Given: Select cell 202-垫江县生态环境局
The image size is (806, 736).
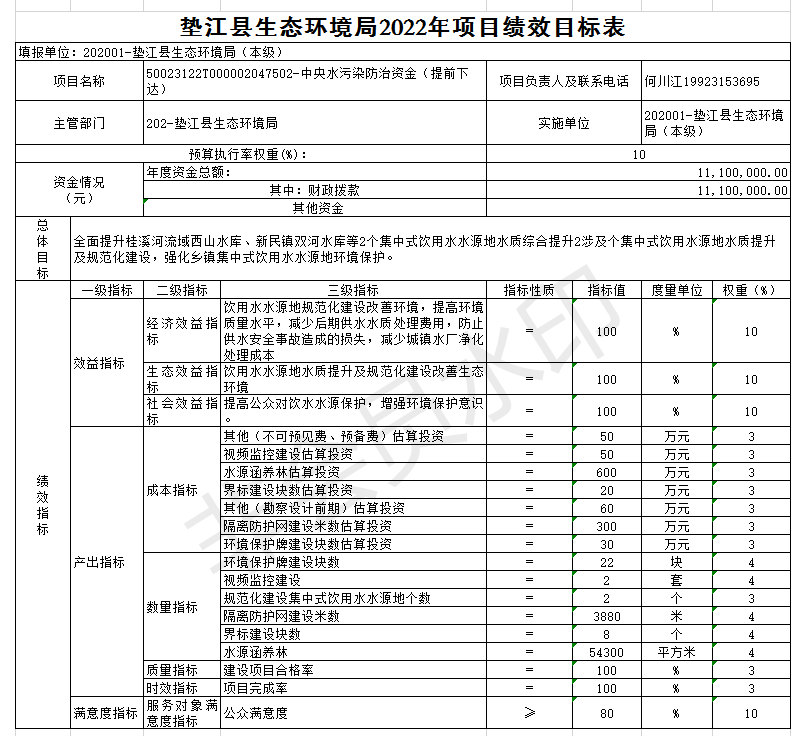Looking at the screenshot, I should (x=315, y=123).
